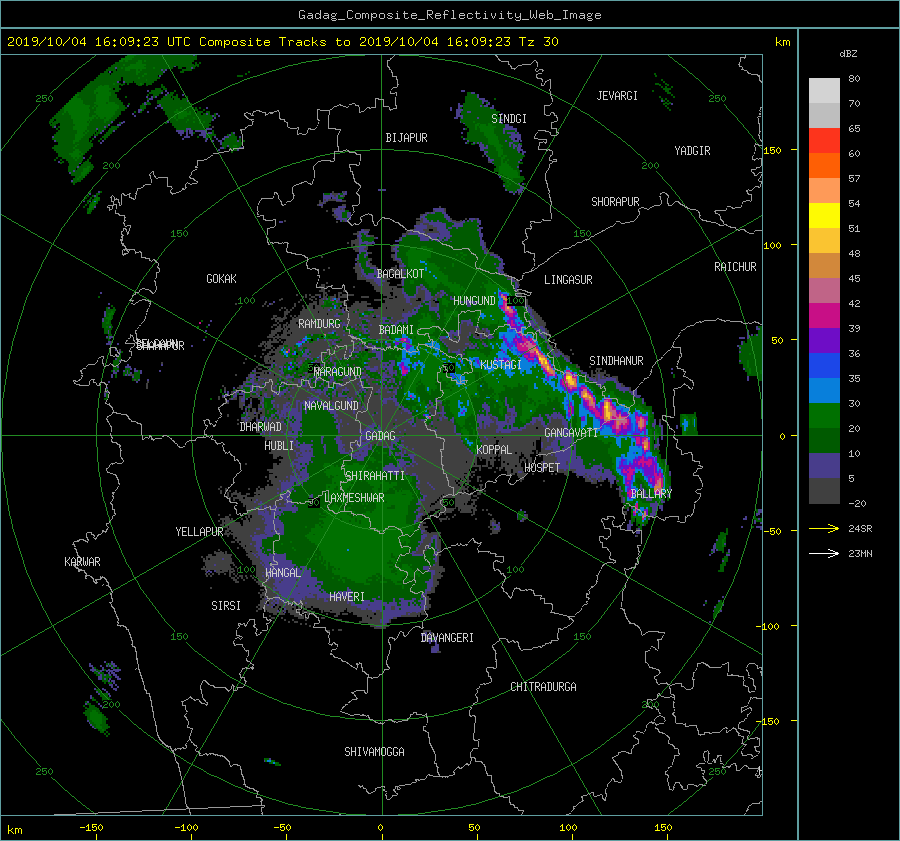The width and height of the screenshot is (900, 841).
Task: Click the YELLAPUR city label
Action: pos(199,532)
